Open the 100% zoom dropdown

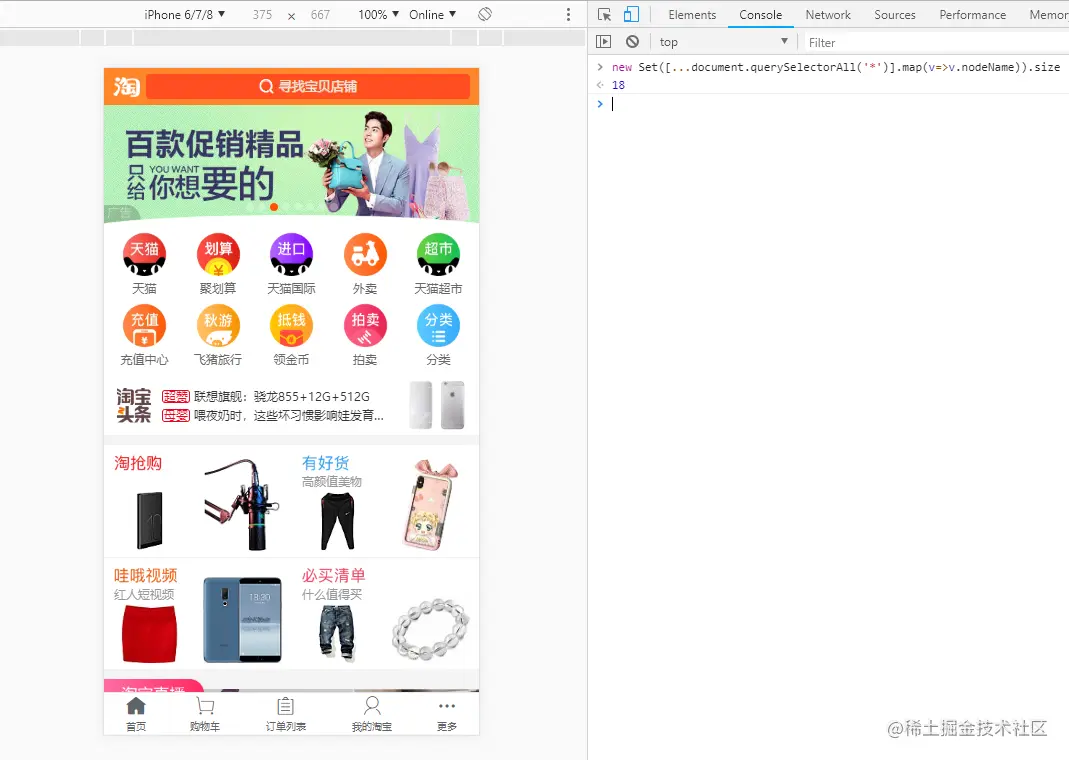click(x=378, y=14)
